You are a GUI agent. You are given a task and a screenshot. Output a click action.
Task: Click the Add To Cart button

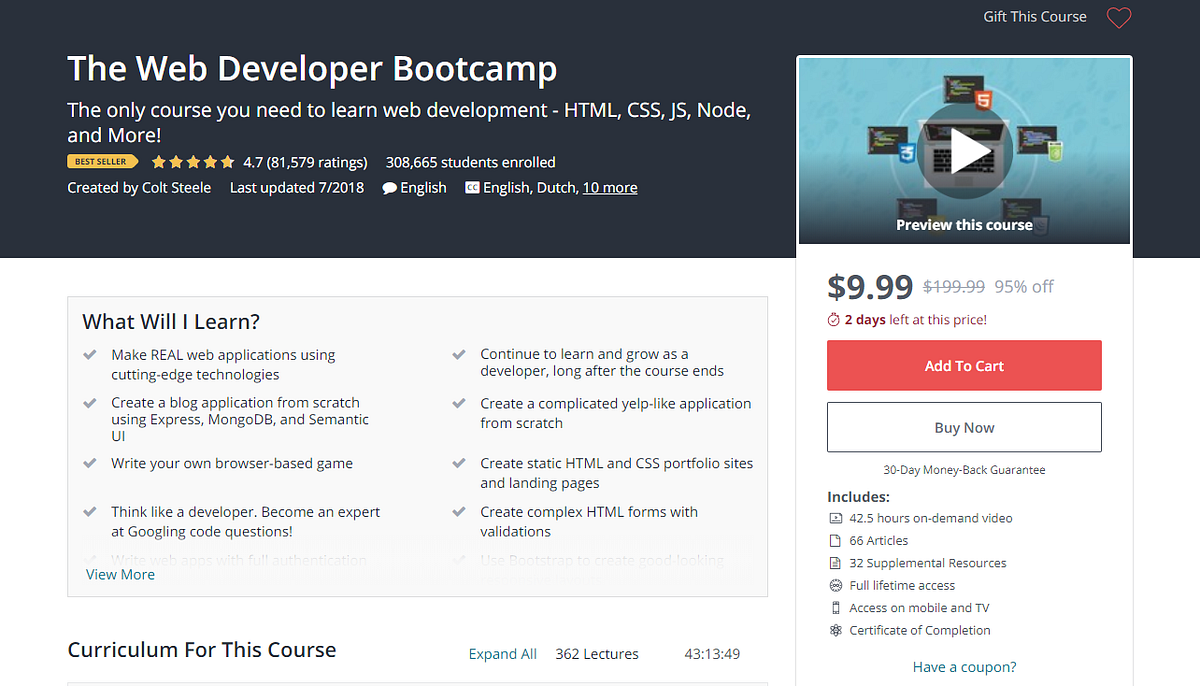pyautogui.click(x=963, y=365)
